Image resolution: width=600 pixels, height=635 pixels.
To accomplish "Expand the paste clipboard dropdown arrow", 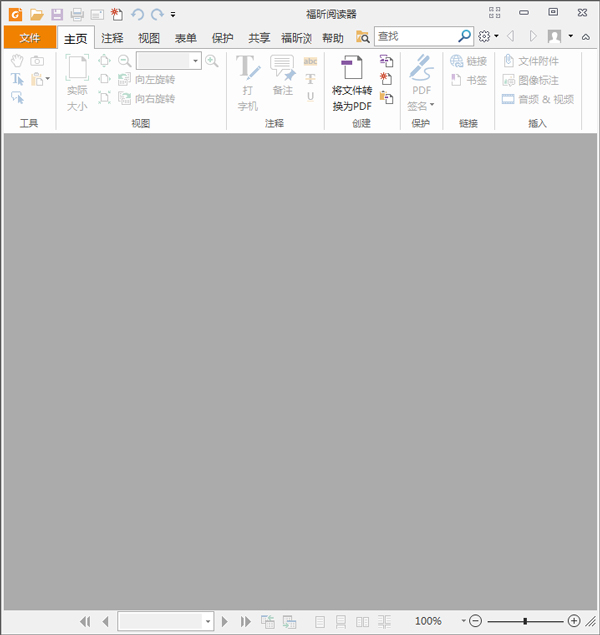I will [x=48, y=79].
